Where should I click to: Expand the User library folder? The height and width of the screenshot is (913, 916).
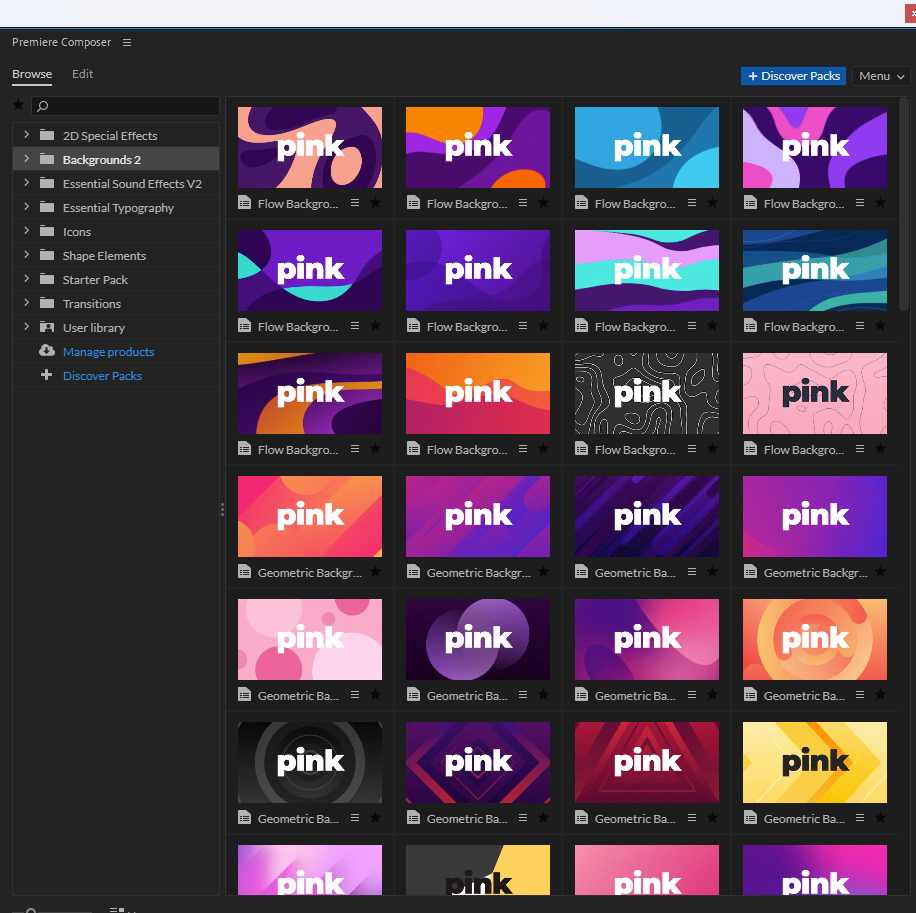point(26,327)
